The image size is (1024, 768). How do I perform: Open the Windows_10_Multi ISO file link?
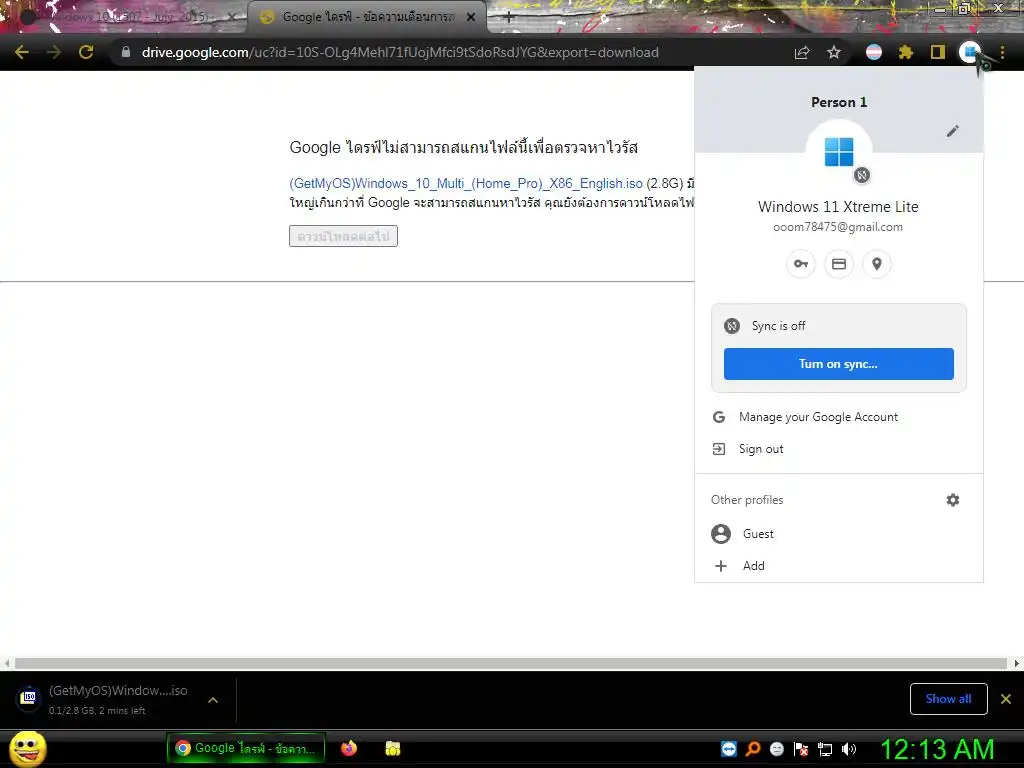click(466, 184)
